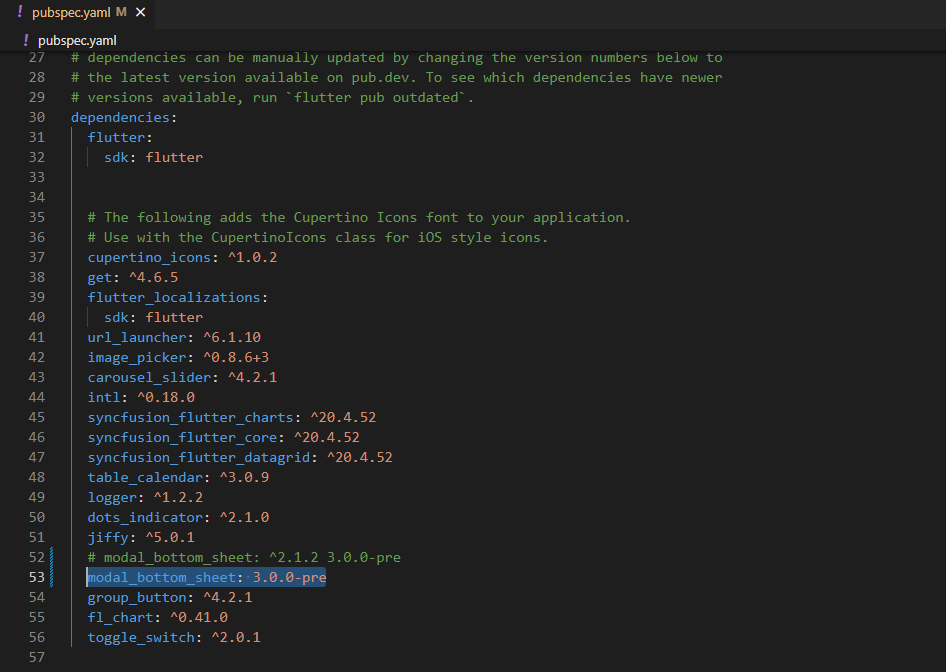
Task: Click line number 52 in the gutter
Action: tap(37, 557)
